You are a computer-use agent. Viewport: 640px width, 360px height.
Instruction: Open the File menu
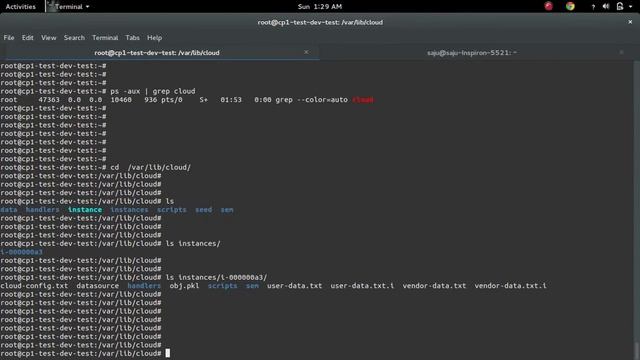point(9,38)
